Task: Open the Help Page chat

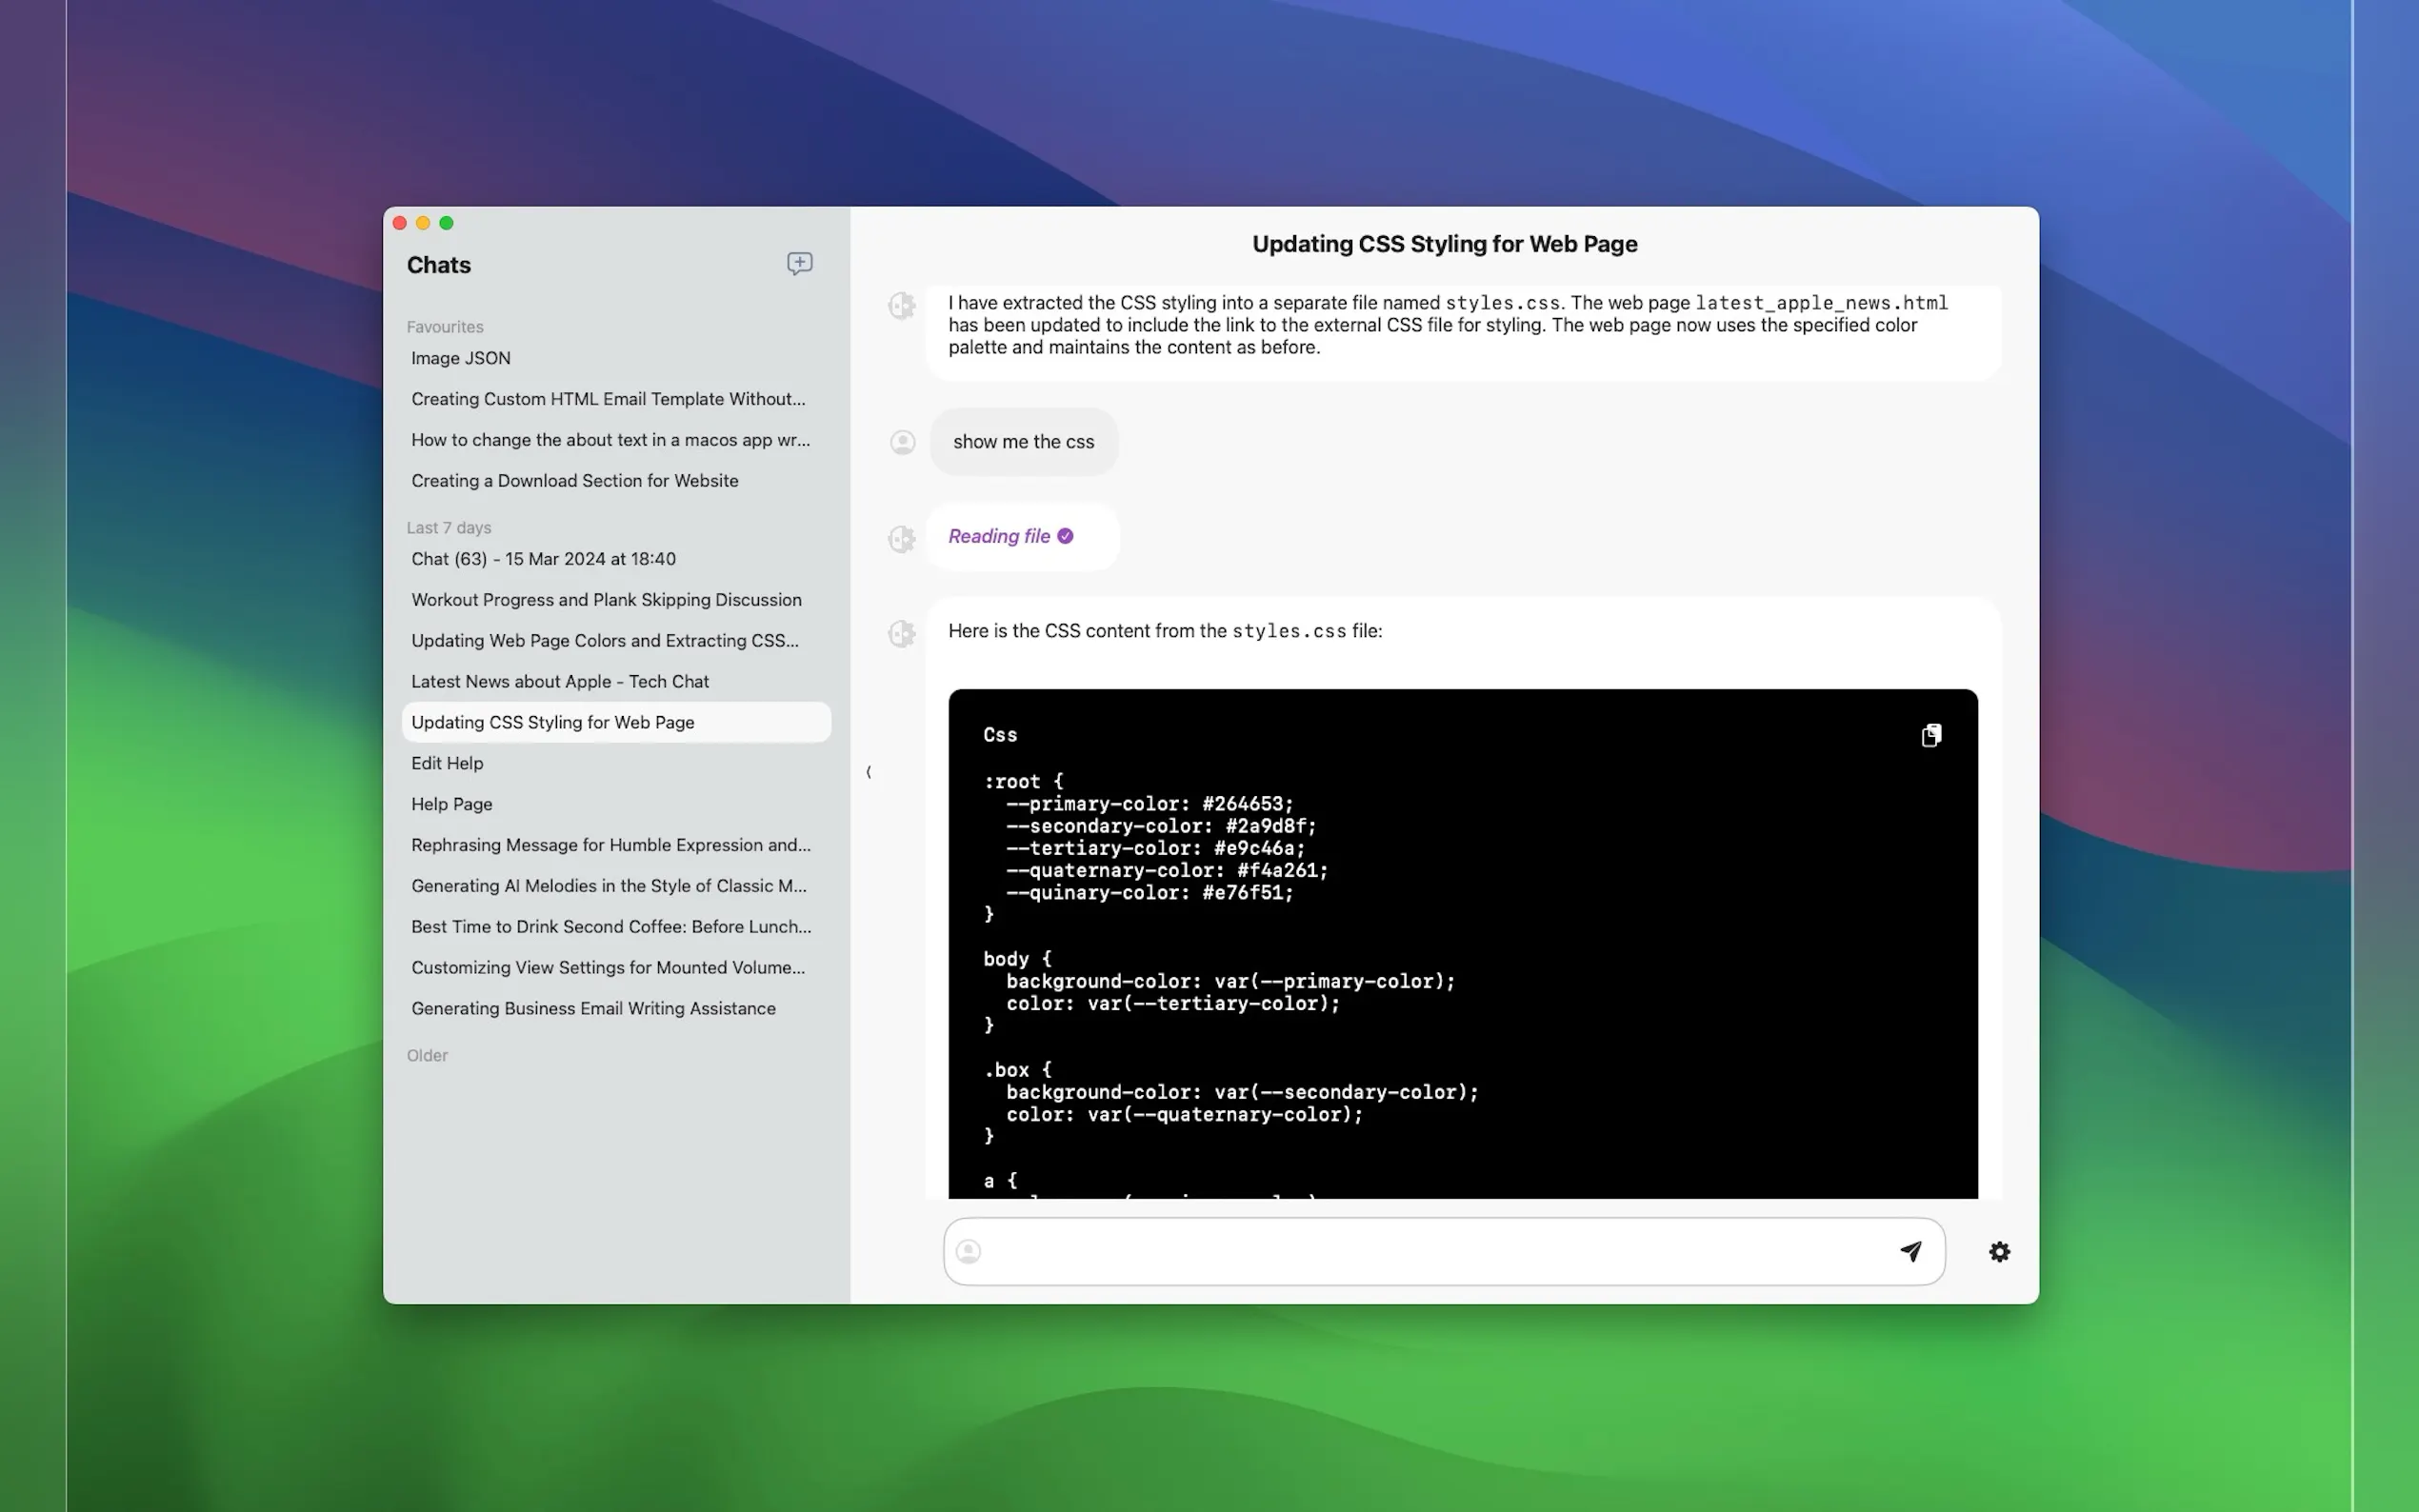Action: pos(452,804)
